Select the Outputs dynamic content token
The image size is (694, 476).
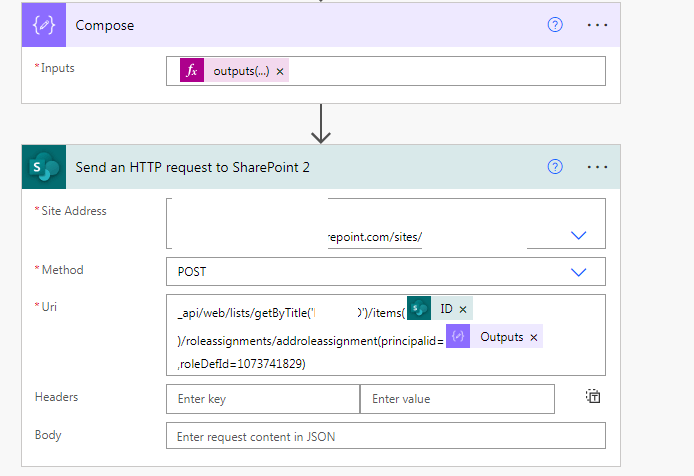coord(501,337)
